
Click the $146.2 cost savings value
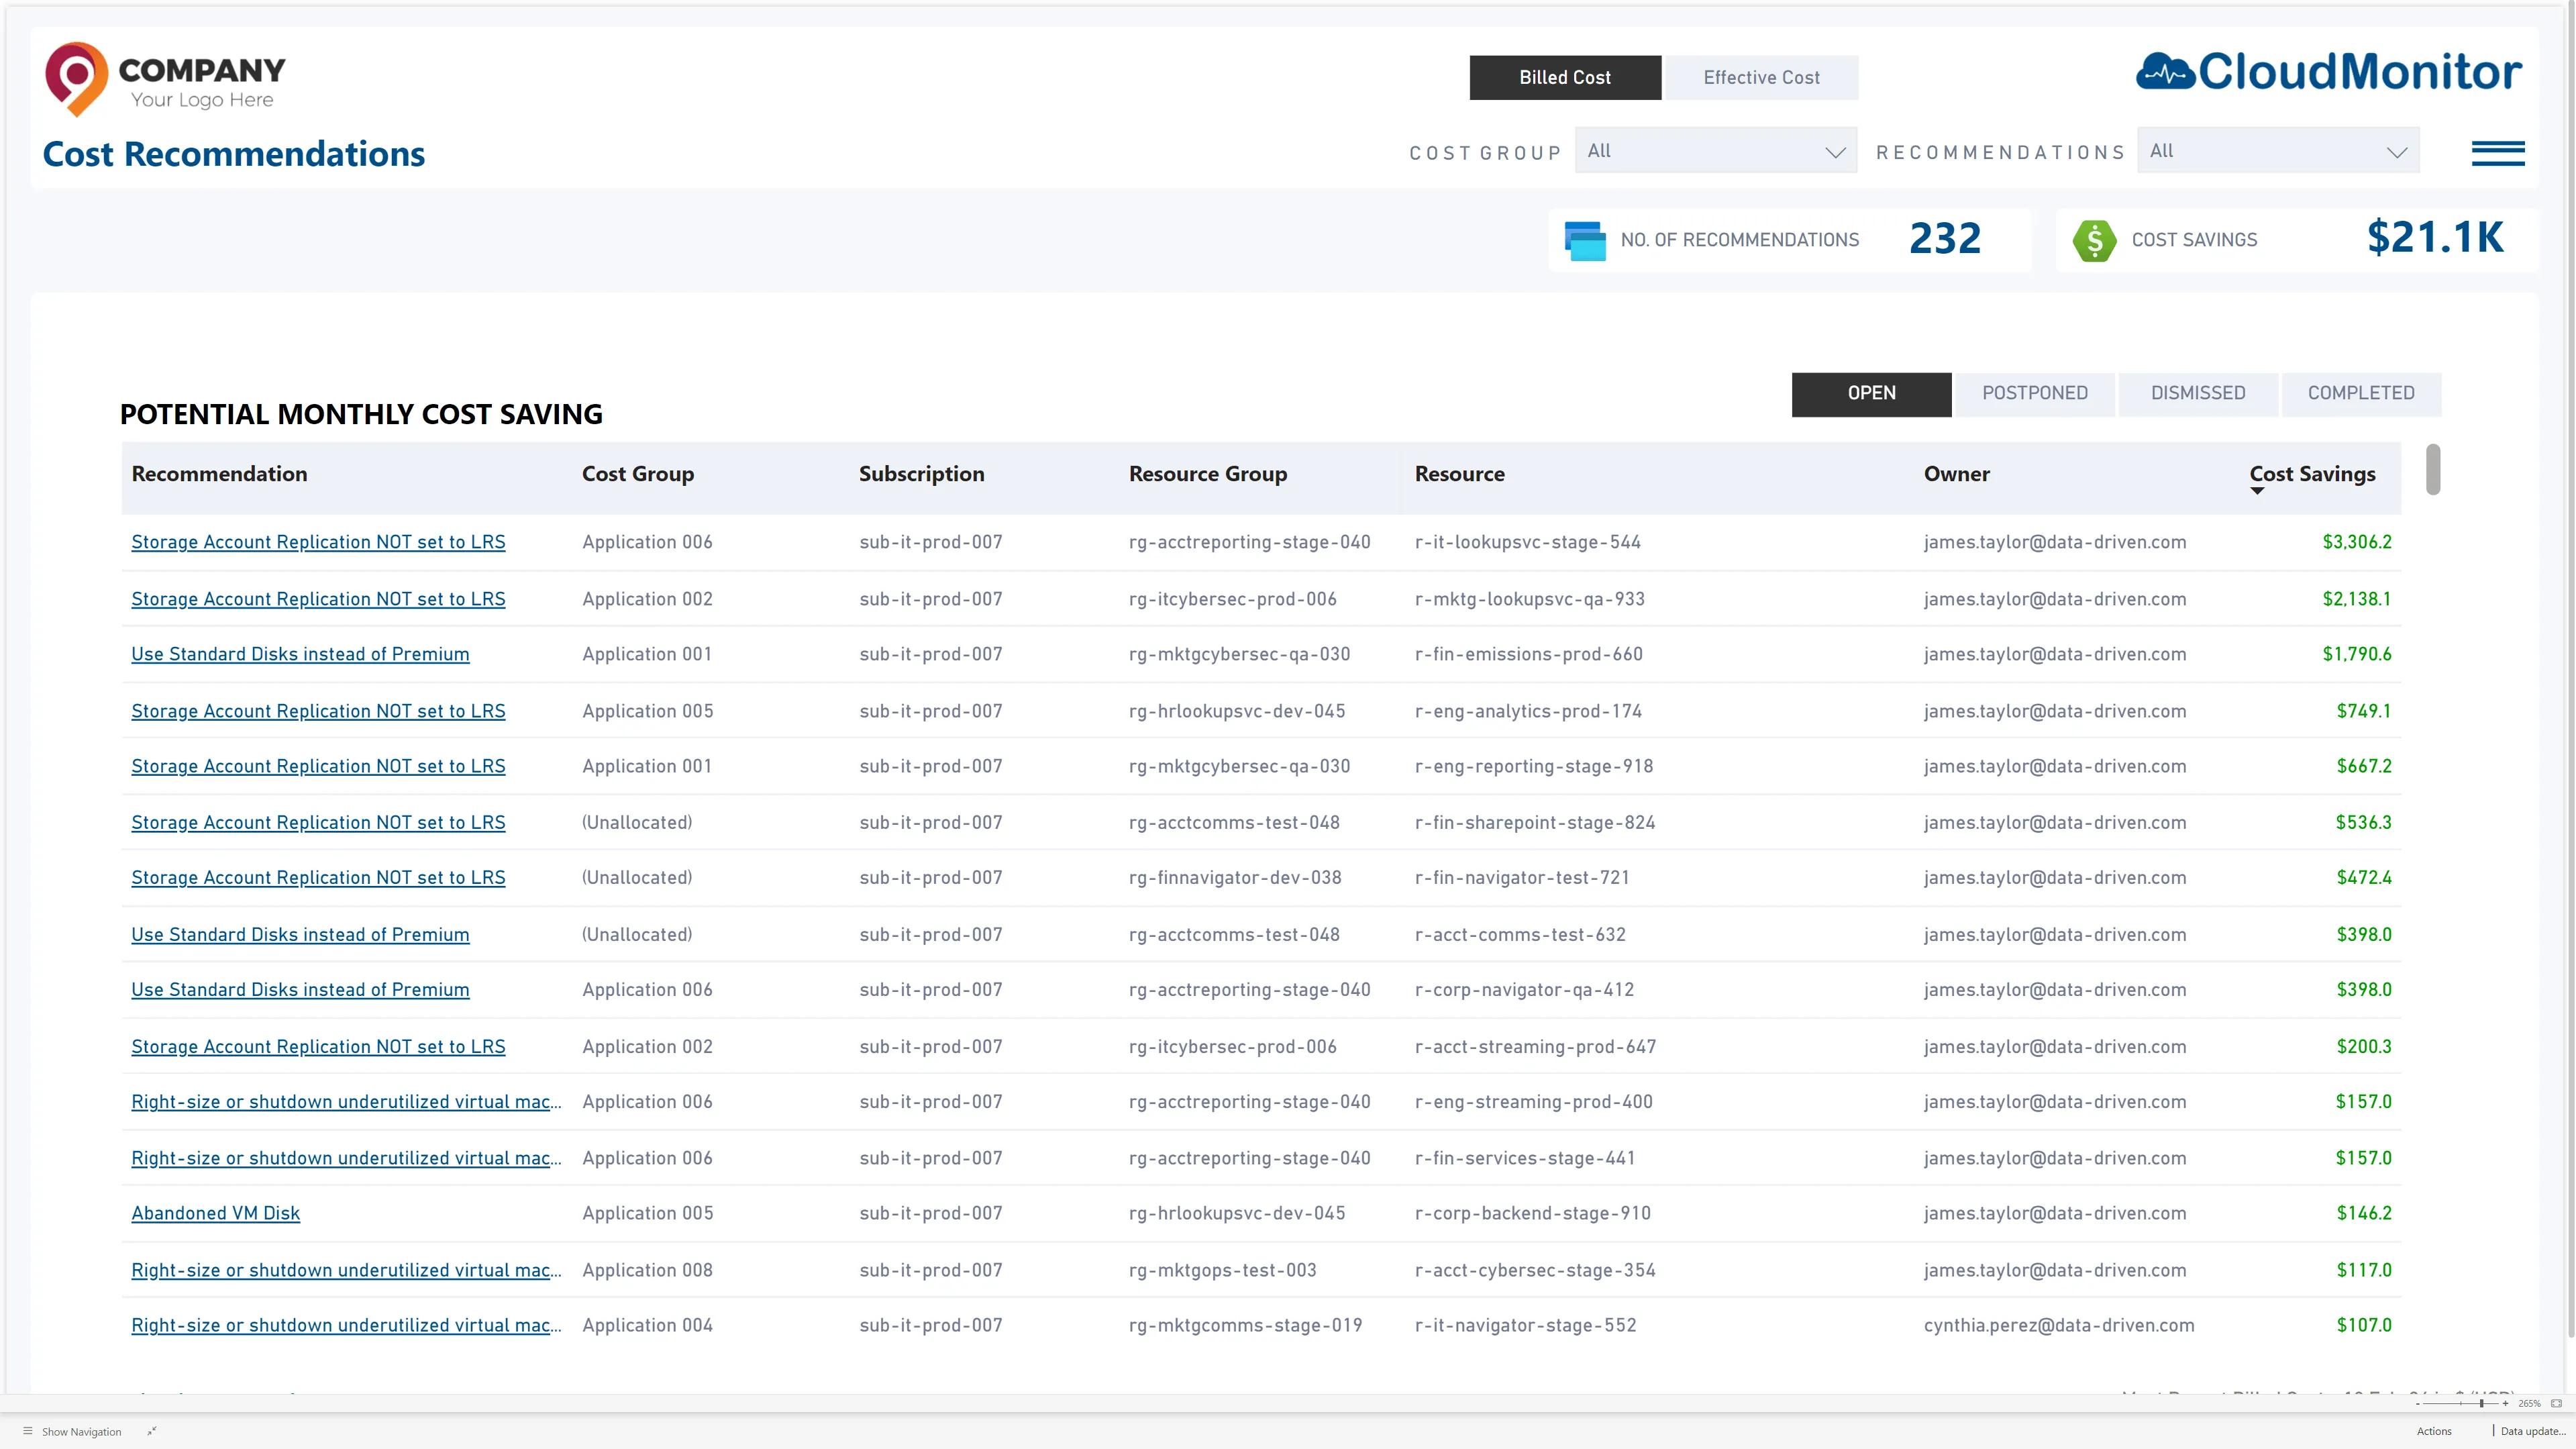pyautogui.click(x=2363, y=1213)
